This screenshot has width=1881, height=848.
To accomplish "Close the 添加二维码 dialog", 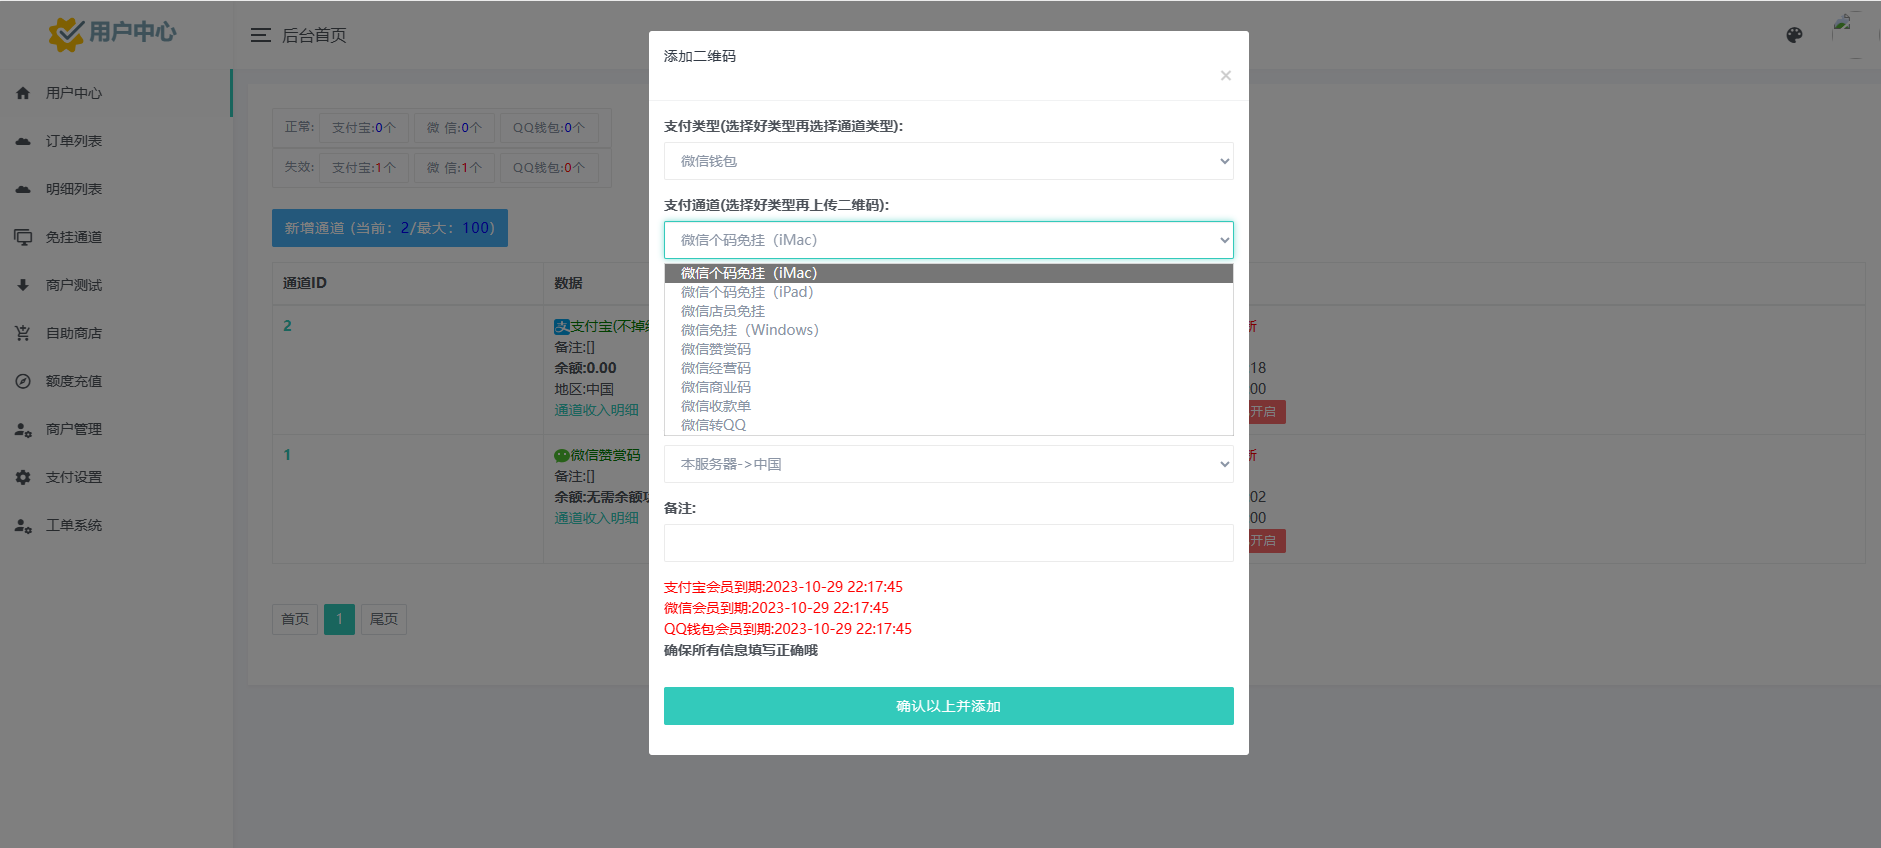I will 1225,76.
